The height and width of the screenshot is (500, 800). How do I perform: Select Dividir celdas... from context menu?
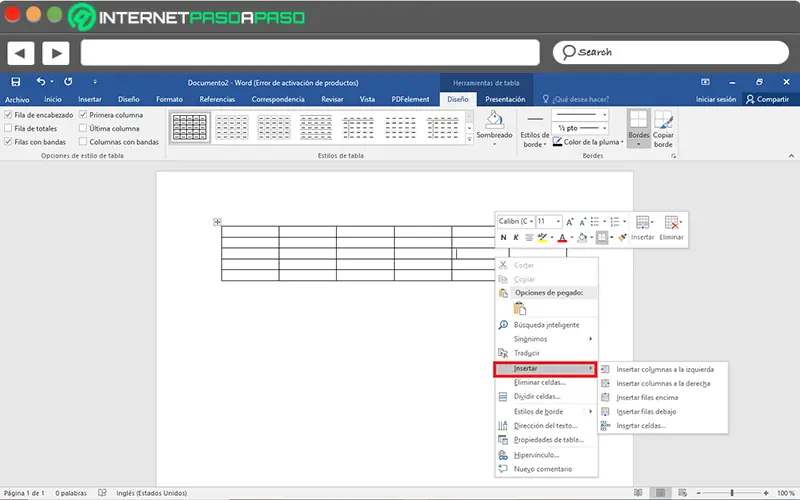click(546, 396)
